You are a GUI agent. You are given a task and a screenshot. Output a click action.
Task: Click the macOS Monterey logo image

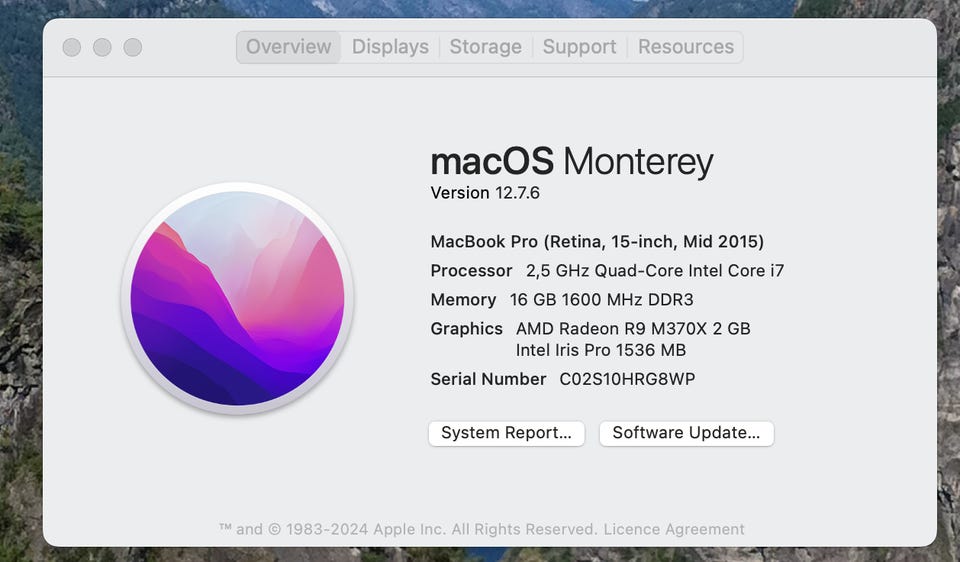click(238, 298)
